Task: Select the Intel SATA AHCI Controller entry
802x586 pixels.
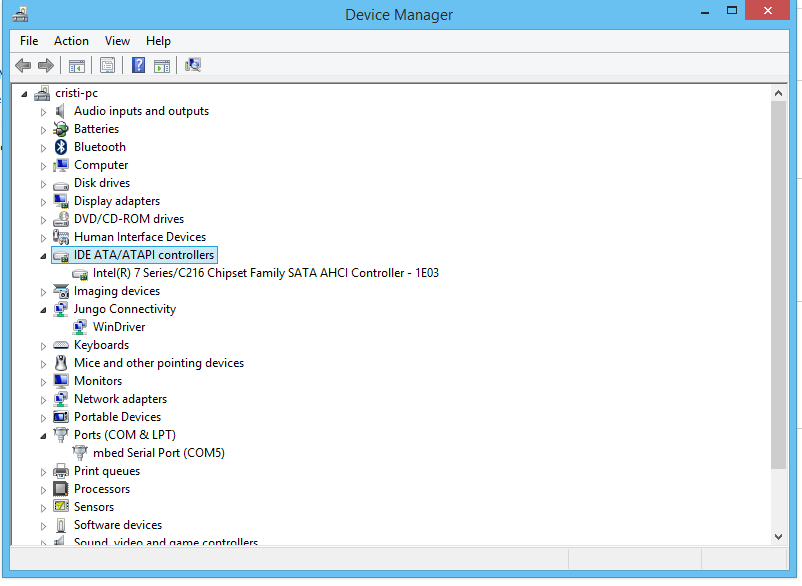Action: [x=265, y=273]
